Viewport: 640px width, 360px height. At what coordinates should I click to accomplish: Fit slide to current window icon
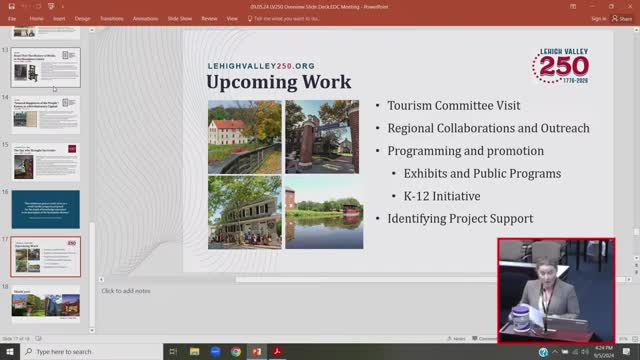(x=635, y=339)
